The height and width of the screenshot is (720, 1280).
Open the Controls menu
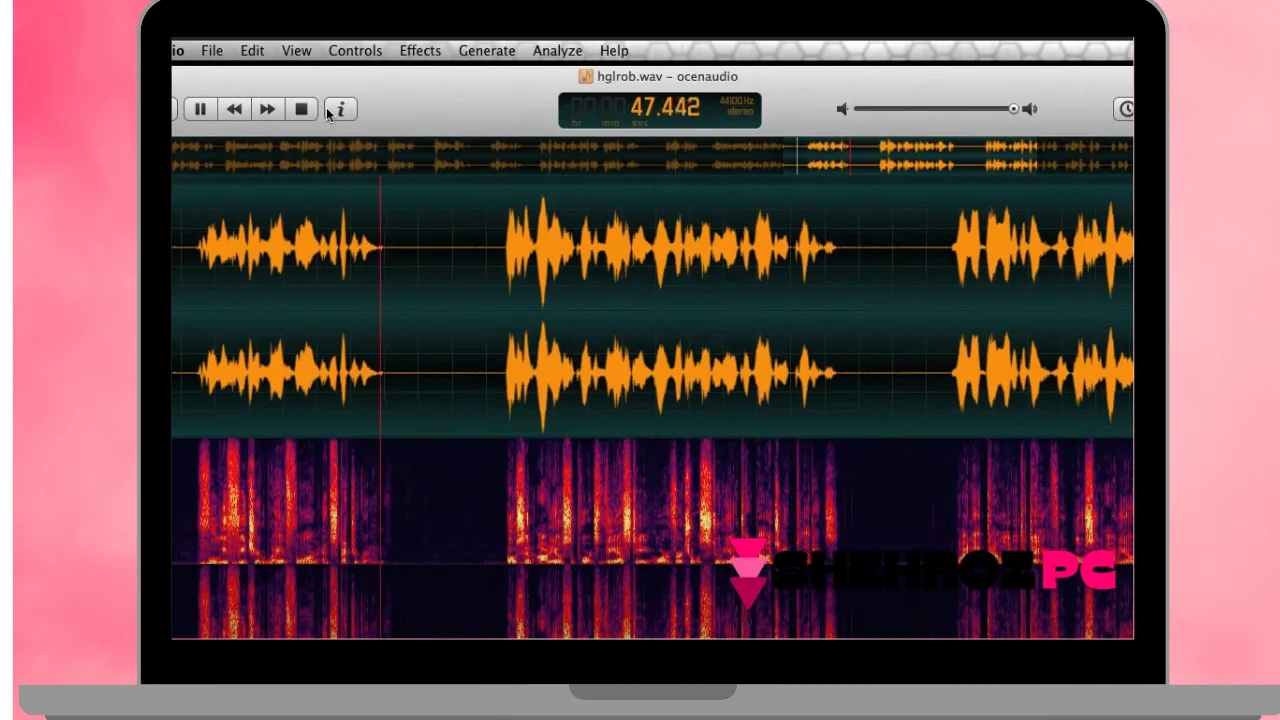pos(355,51)
